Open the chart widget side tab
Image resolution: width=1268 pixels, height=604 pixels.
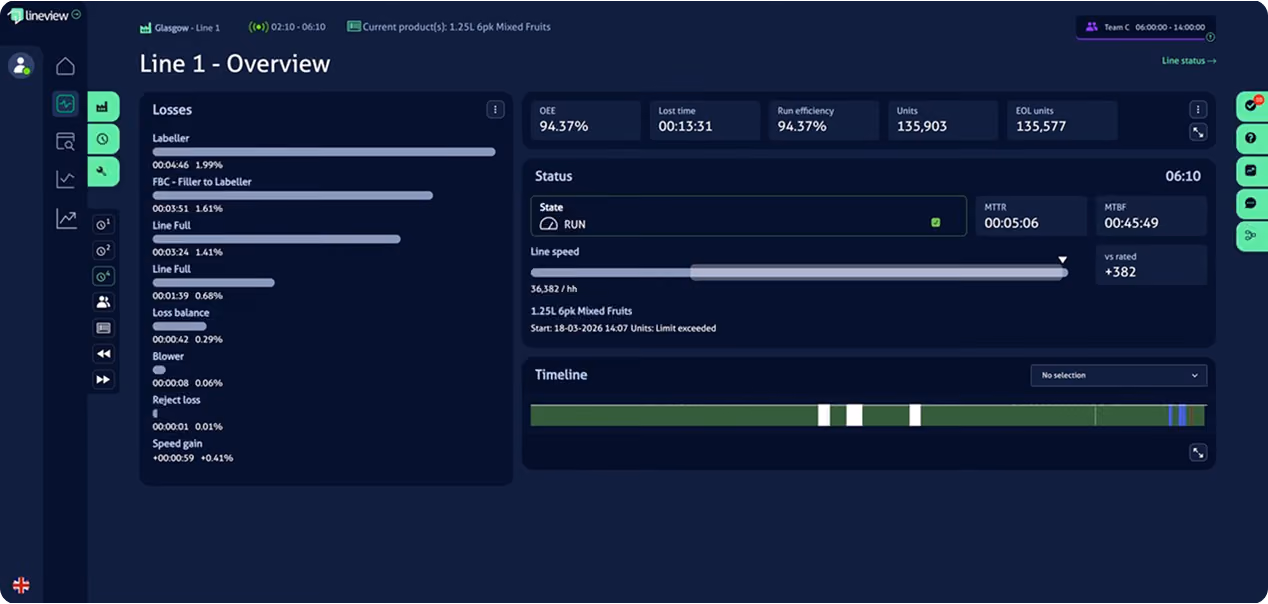[x=1251, y=170]
